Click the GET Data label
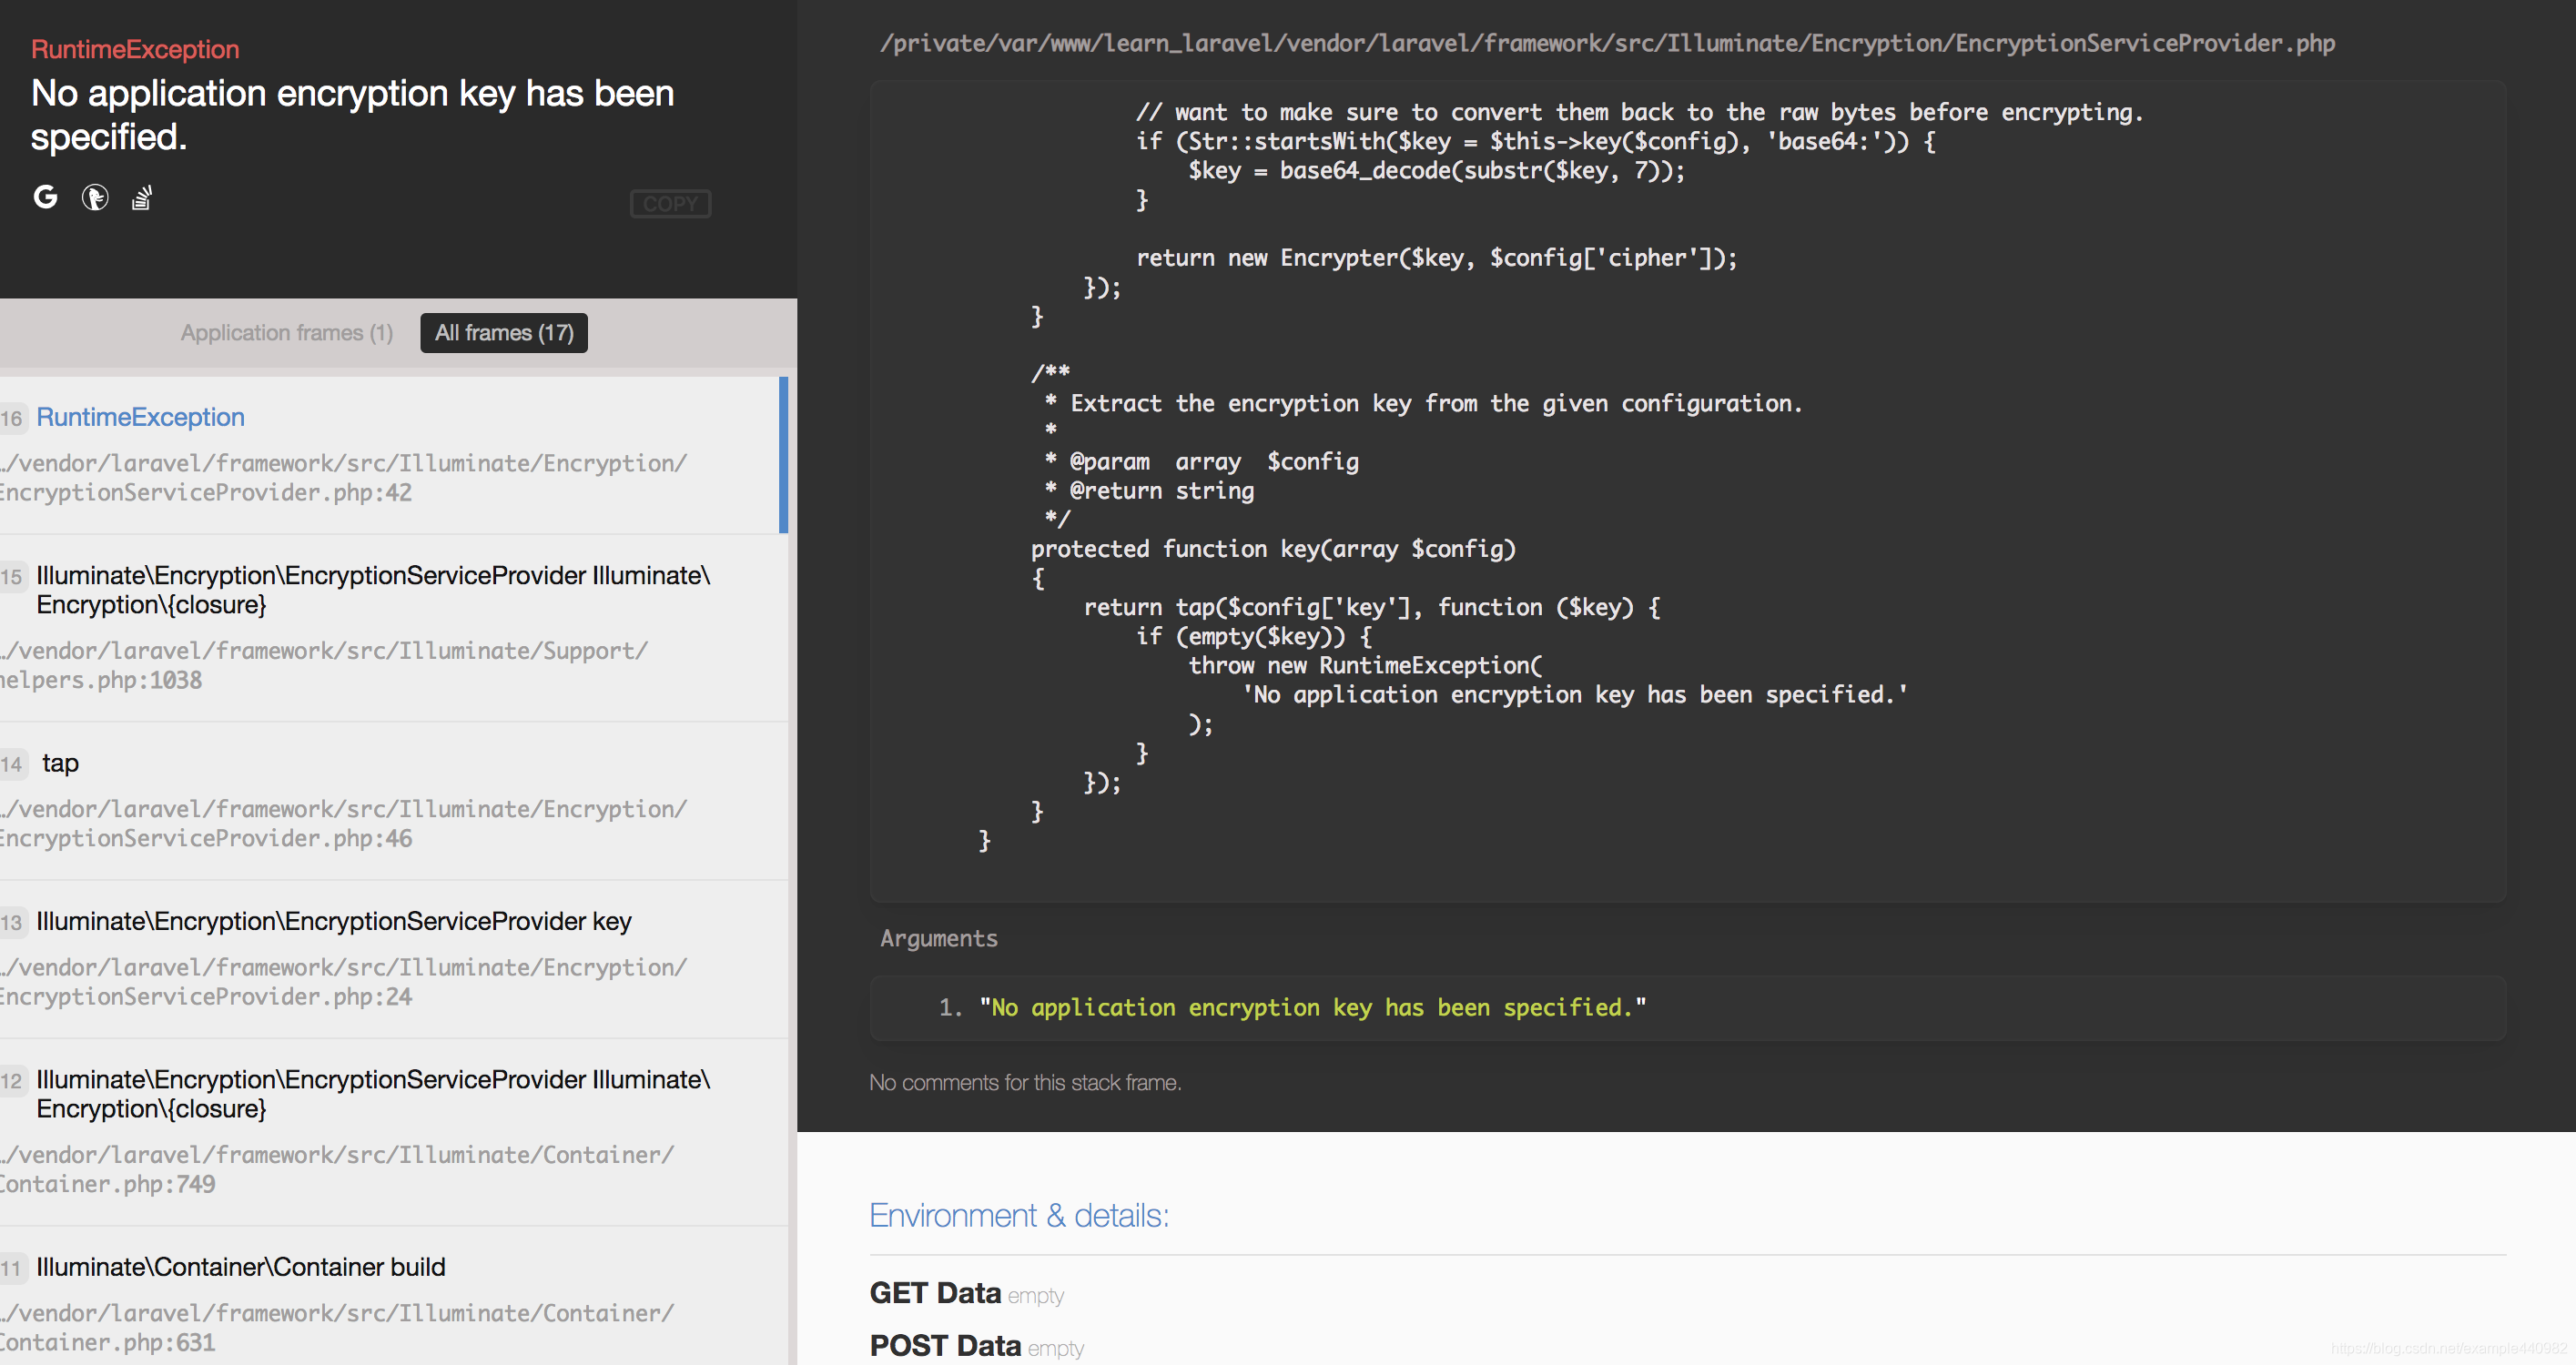The width and height of the screenshot is (2576, 1365). point(934,1293)
